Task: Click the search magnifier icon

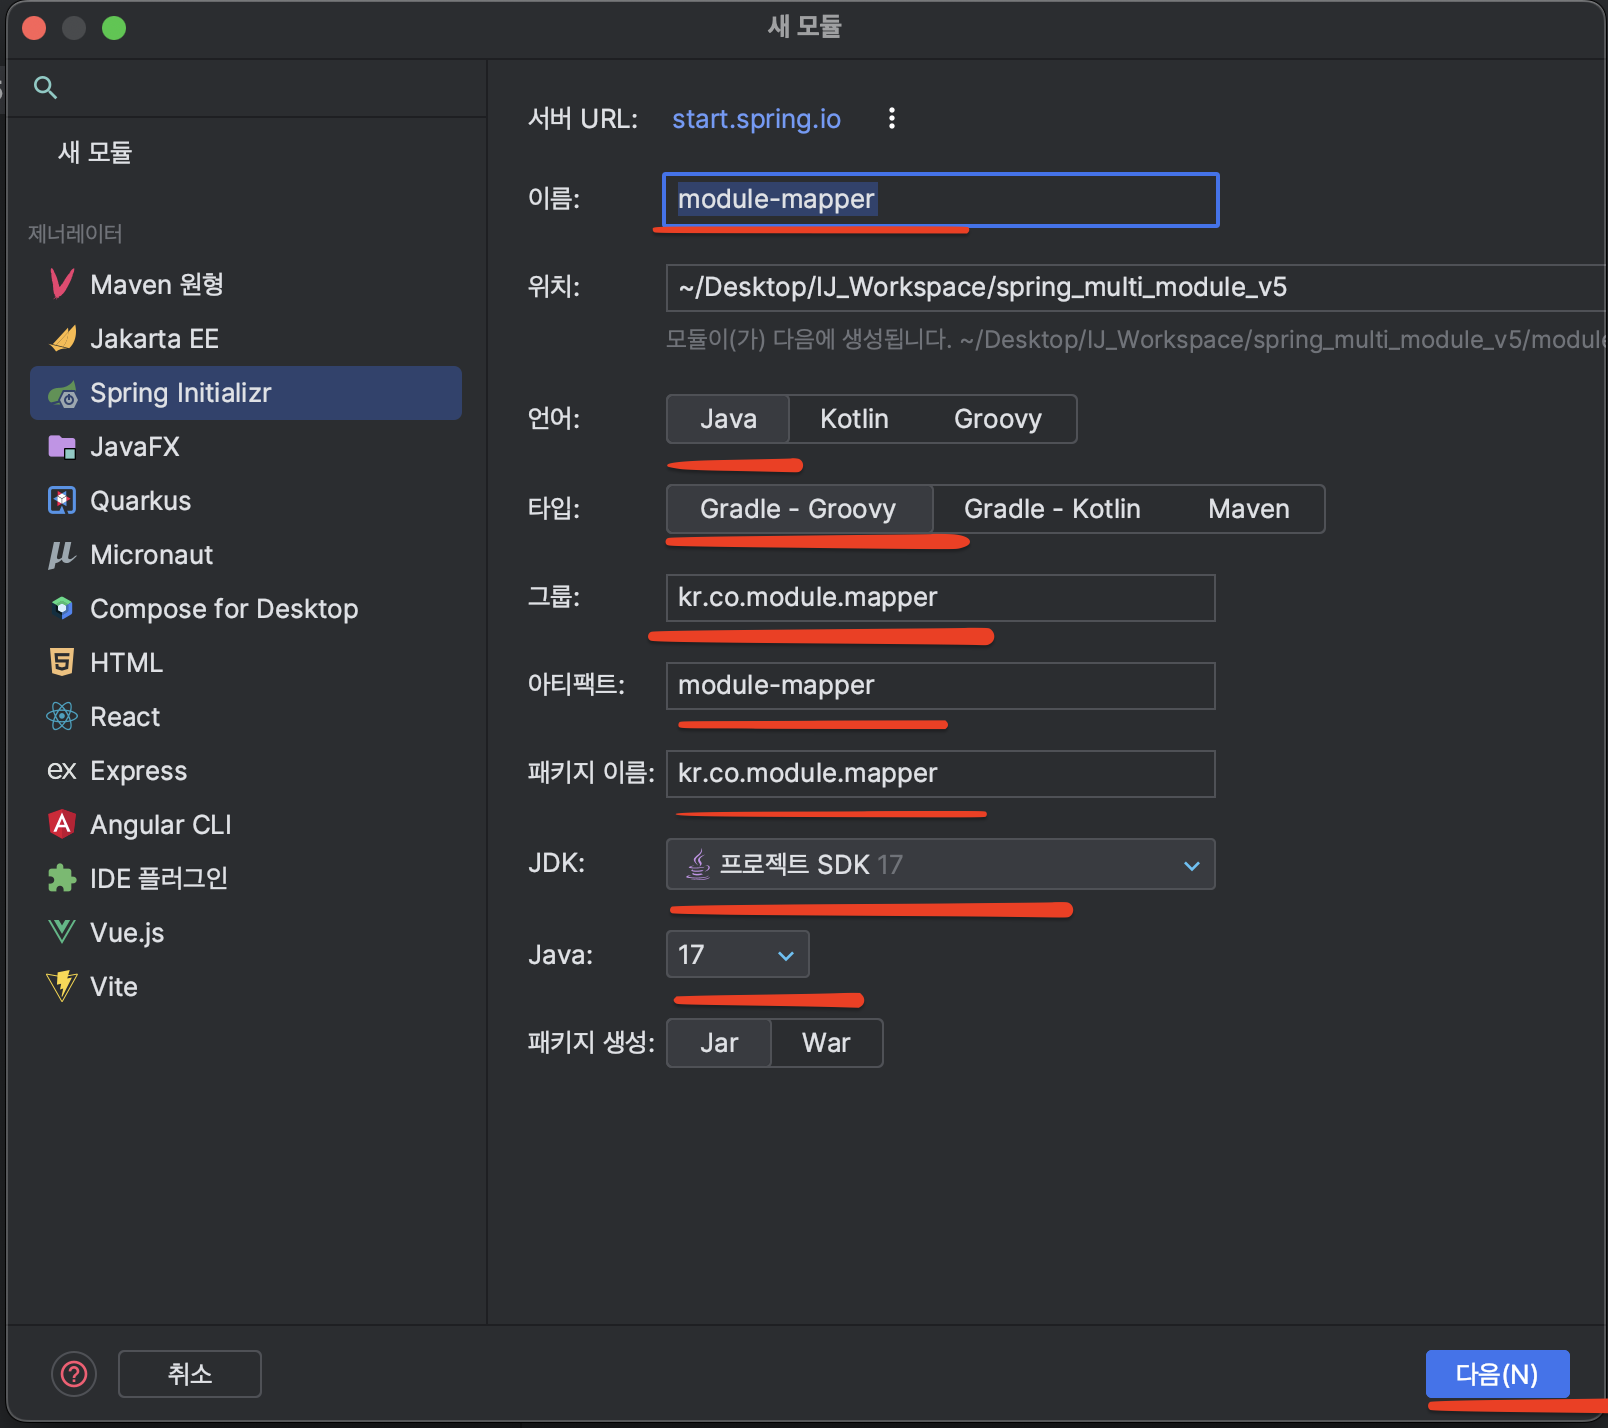Action: pyautogui.click(x=45, y=87)
